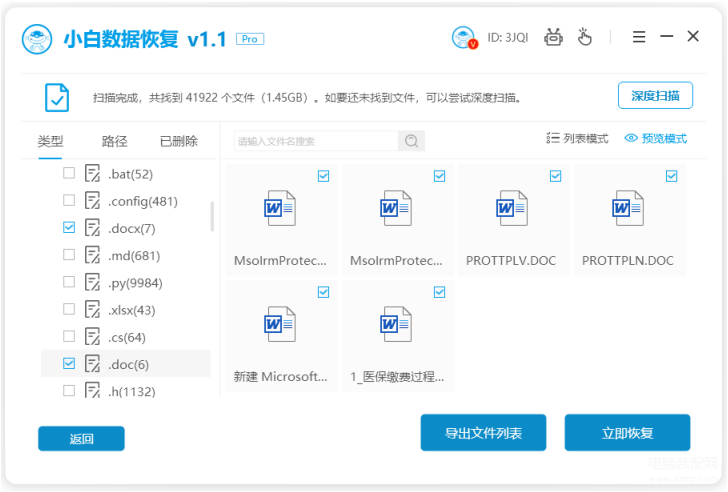The width and height of the screenshot is (728, 492).
Task: Click the 导出文件列表 export button
Action: click(x=483, y=433)
